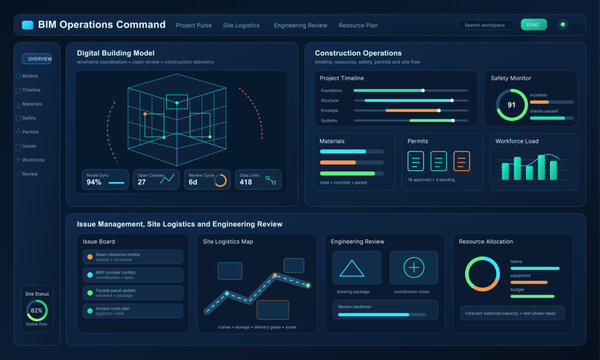The width and height of the screenshot is (600, 360).
Task: Open the Beam clearance review issue
Action: 133,257
